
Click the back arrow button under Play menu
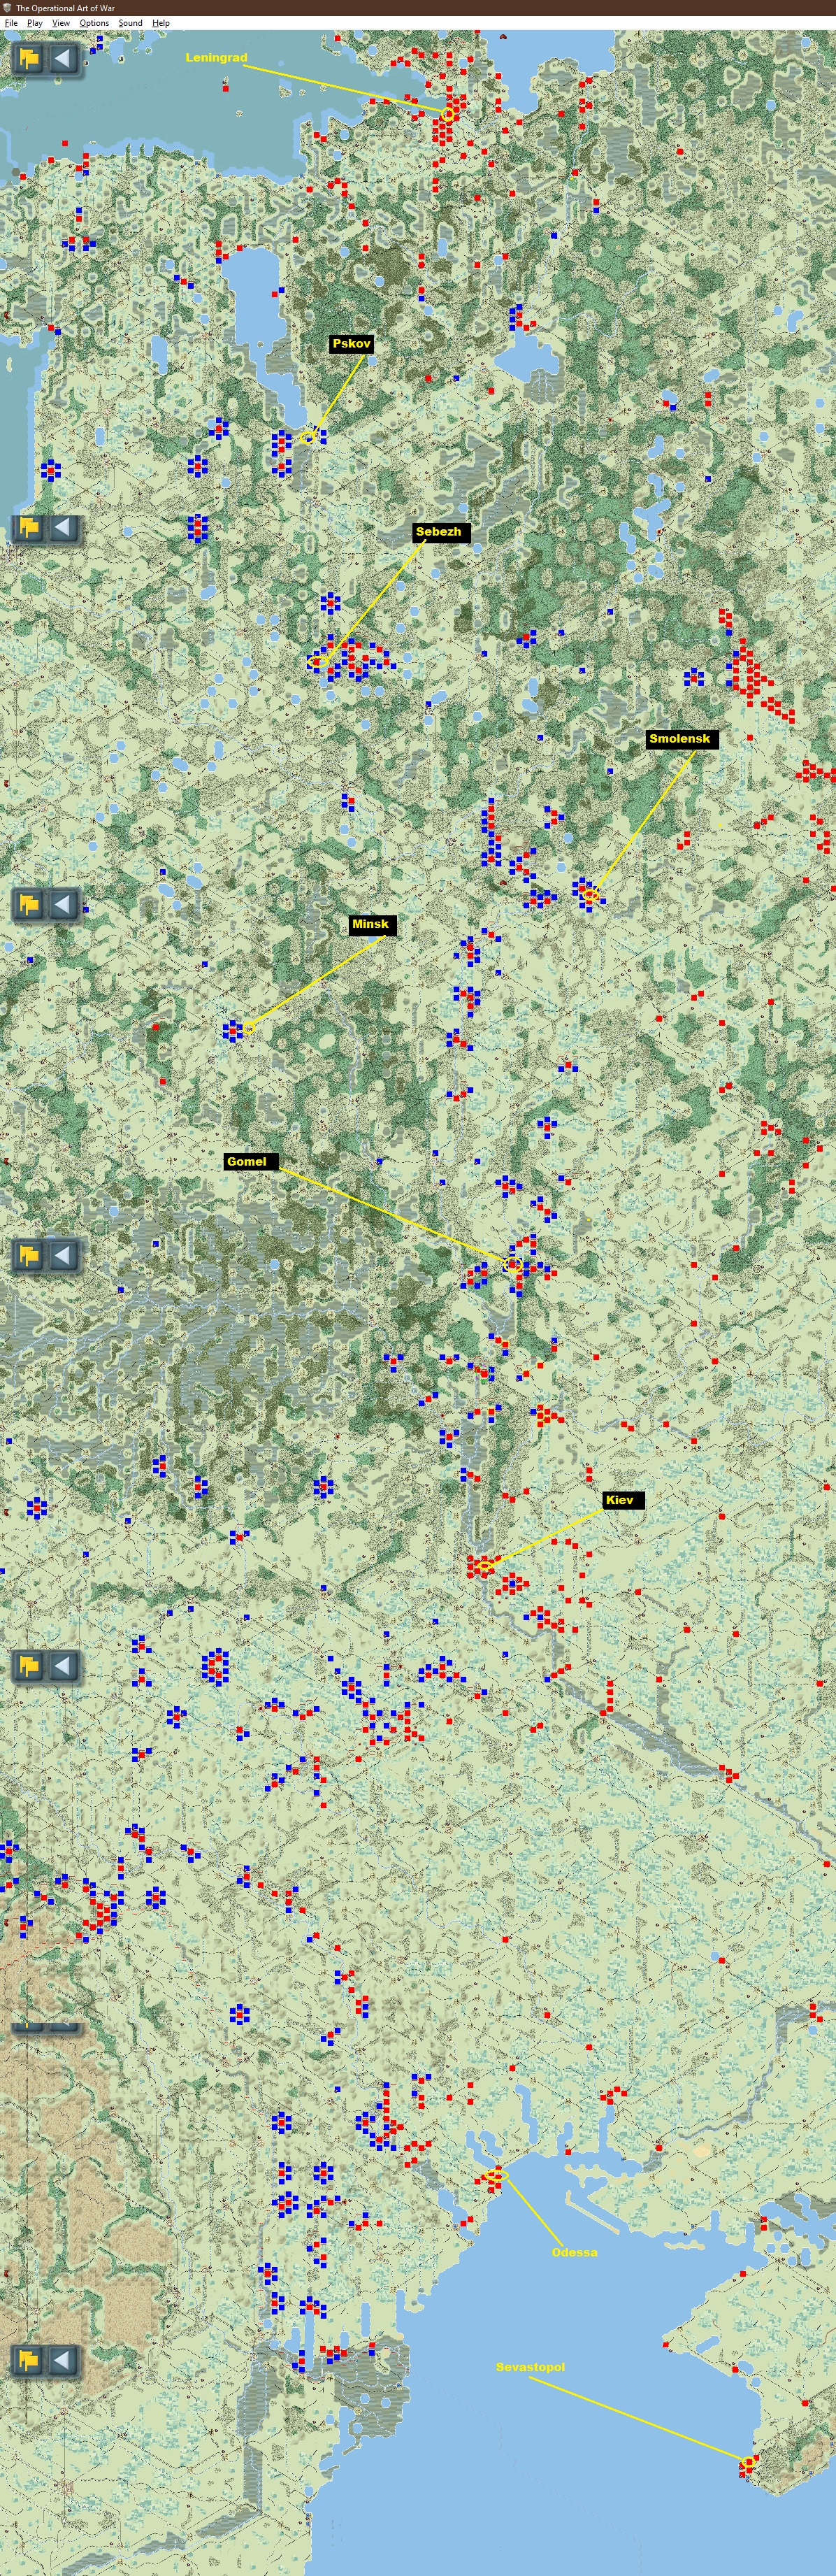pos(62,58)
